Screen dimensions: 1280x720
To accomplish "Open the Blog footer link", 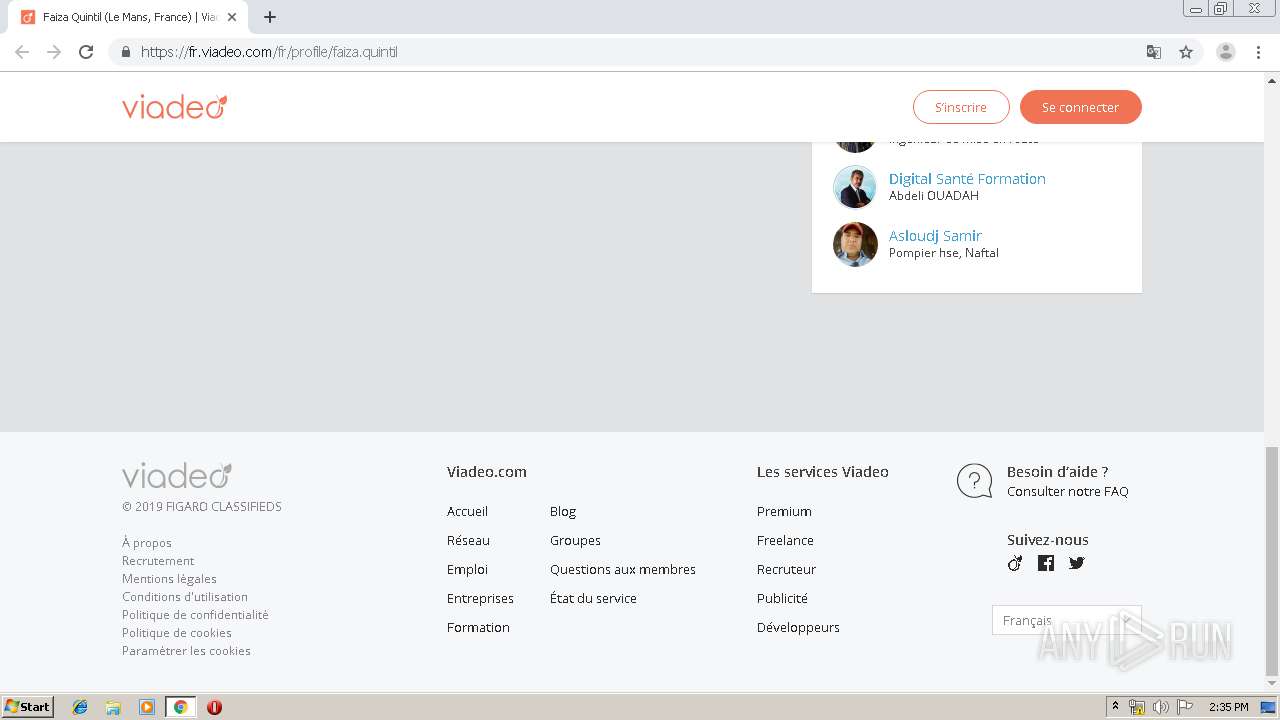I will click(x=563, y=511).
